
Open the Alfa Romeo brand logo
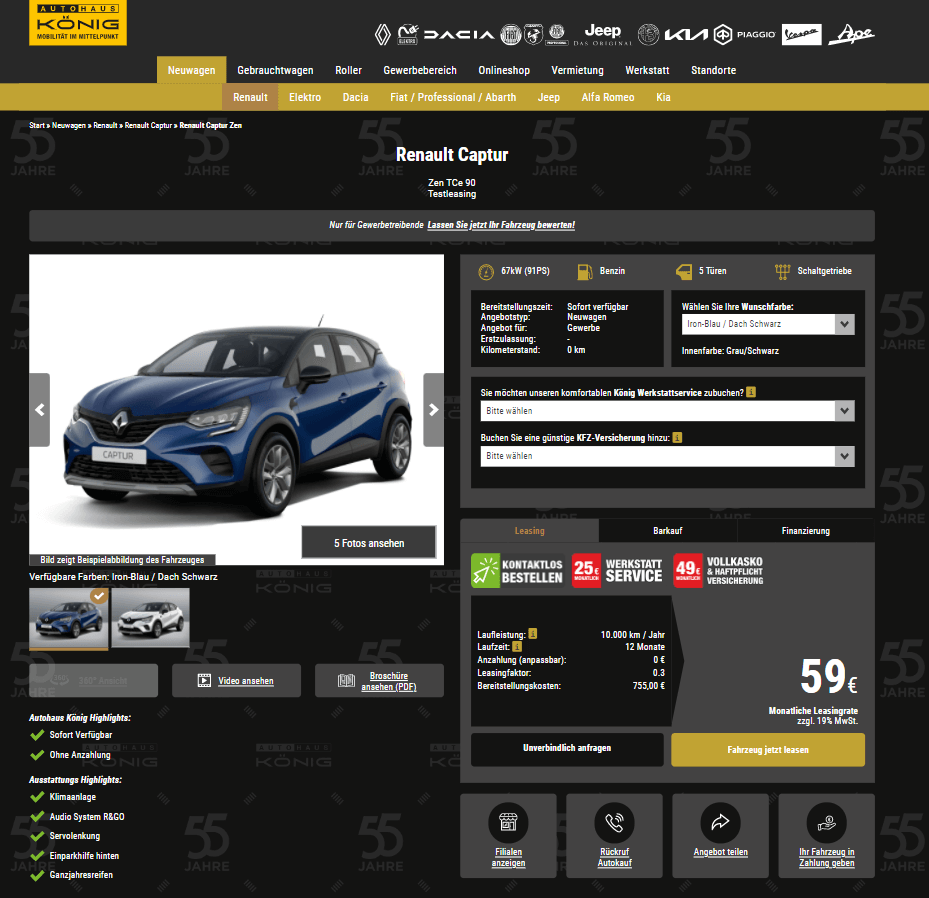[x=648, y=35]
